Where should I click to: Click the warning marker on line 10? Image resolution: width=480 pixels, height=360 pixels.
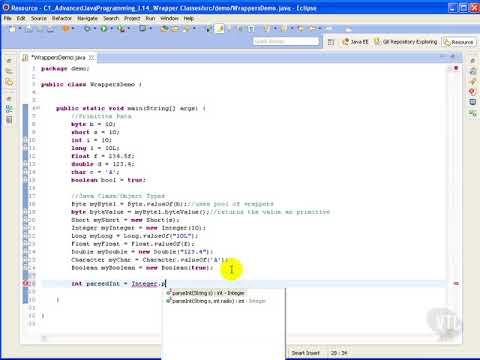25,140
